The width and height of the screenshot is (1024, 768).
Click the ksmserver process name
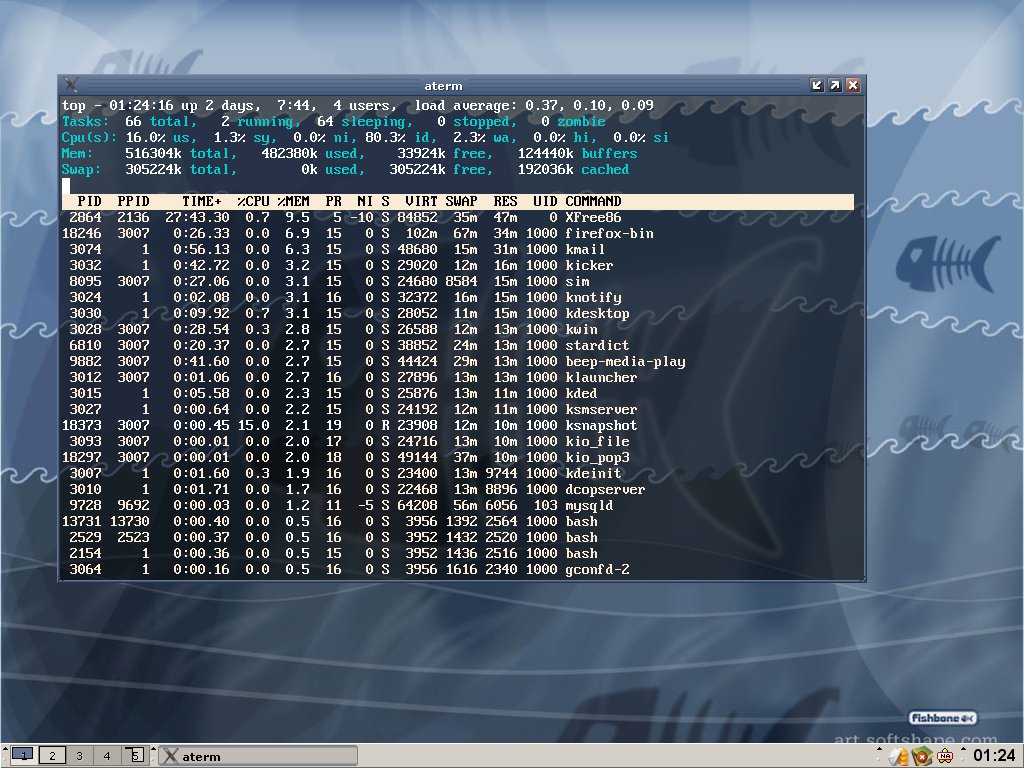point(601,409)
